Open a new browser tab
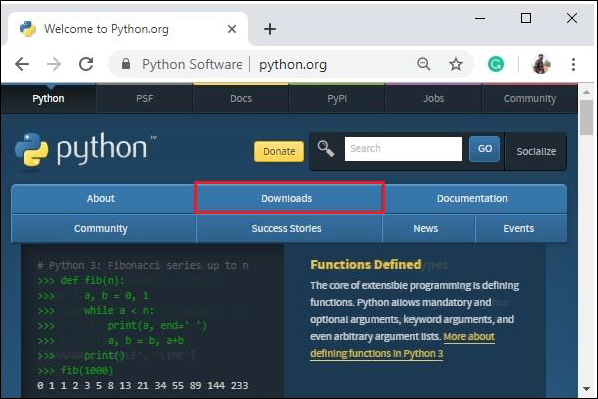This screenshot has width=598, height=399. pyautogui.click(x=270, y=29)
